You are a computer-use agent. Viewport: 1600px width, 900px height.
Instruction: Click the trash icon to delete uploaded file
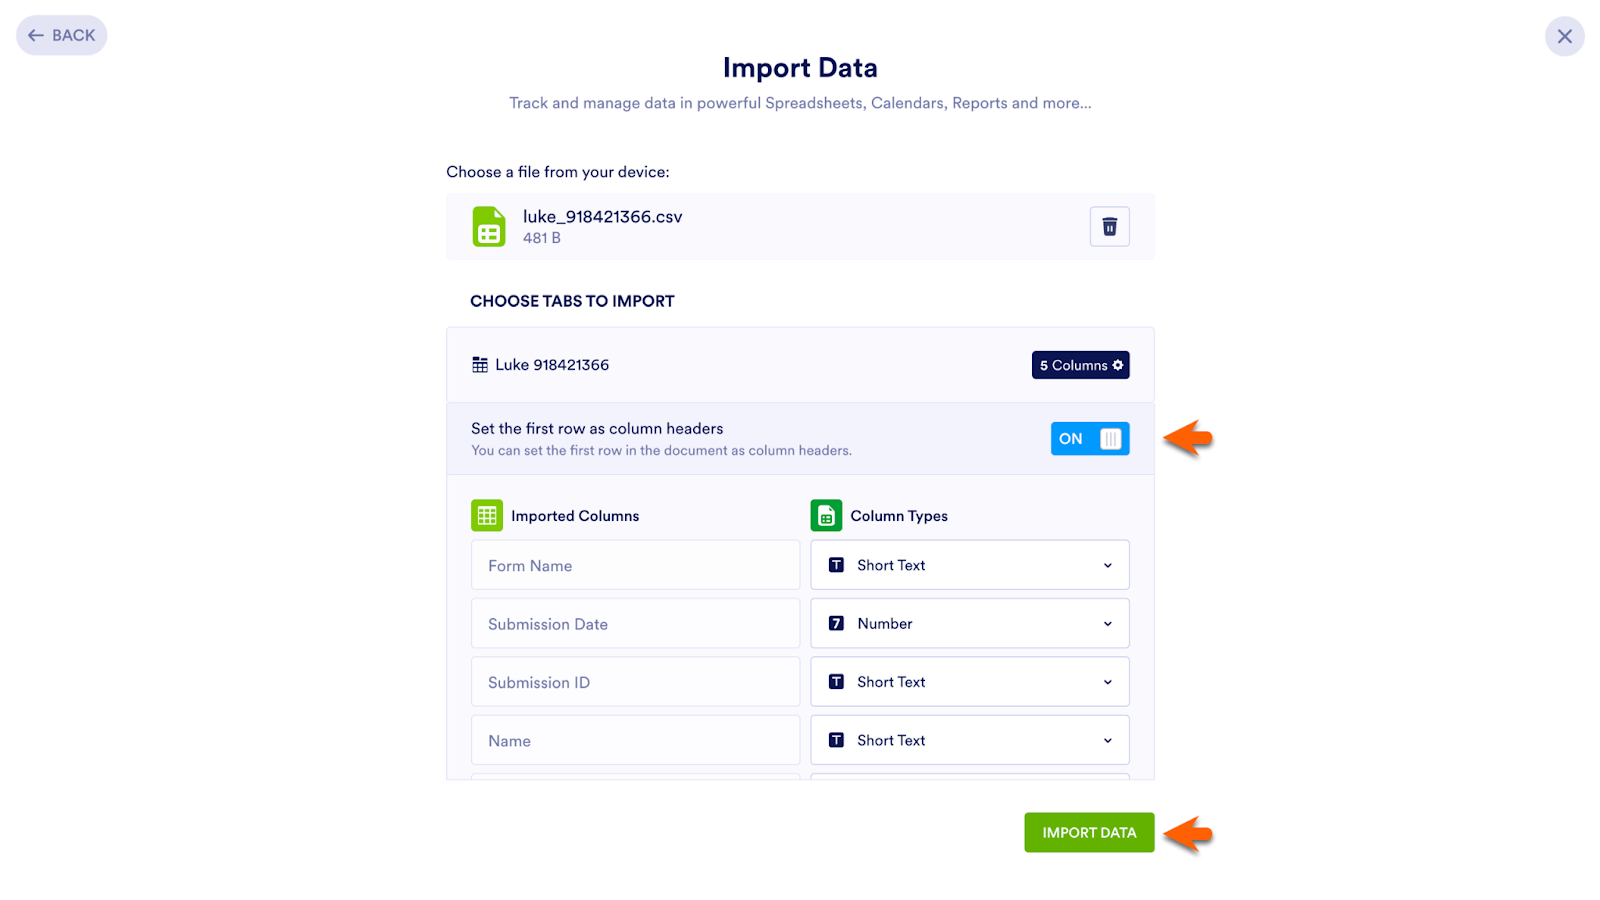point(1109,227)
